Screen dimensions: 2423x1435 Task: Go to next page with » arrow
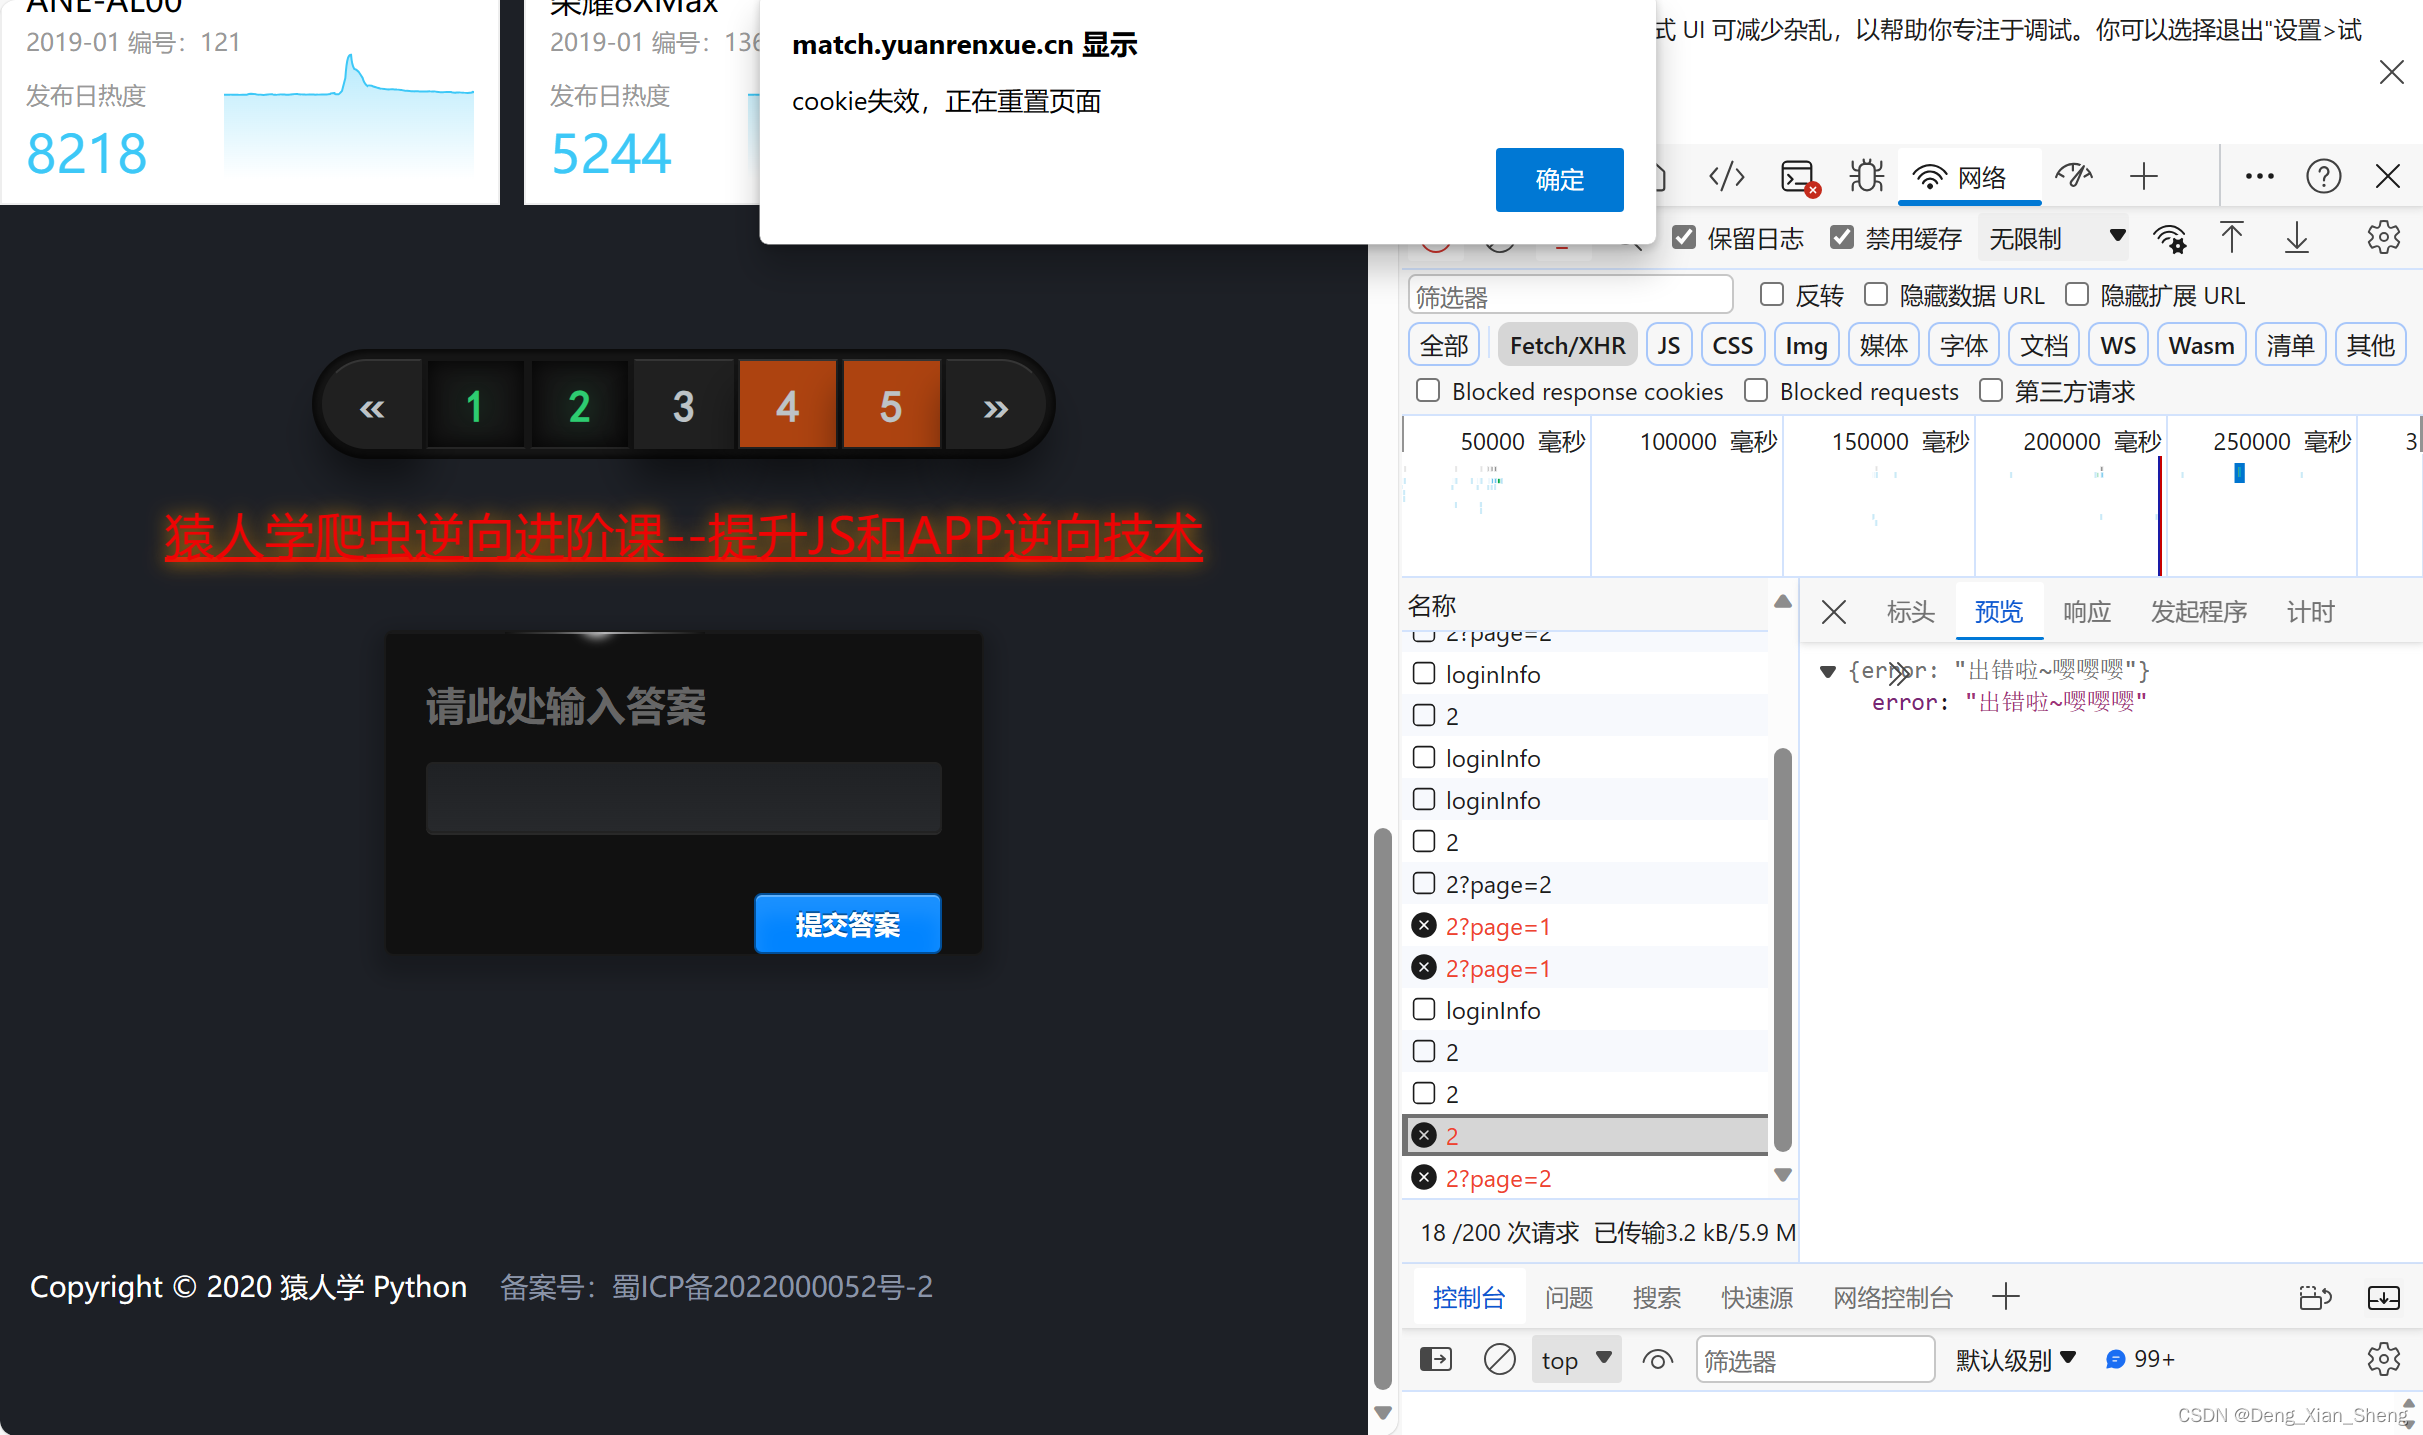pos(995,407)
